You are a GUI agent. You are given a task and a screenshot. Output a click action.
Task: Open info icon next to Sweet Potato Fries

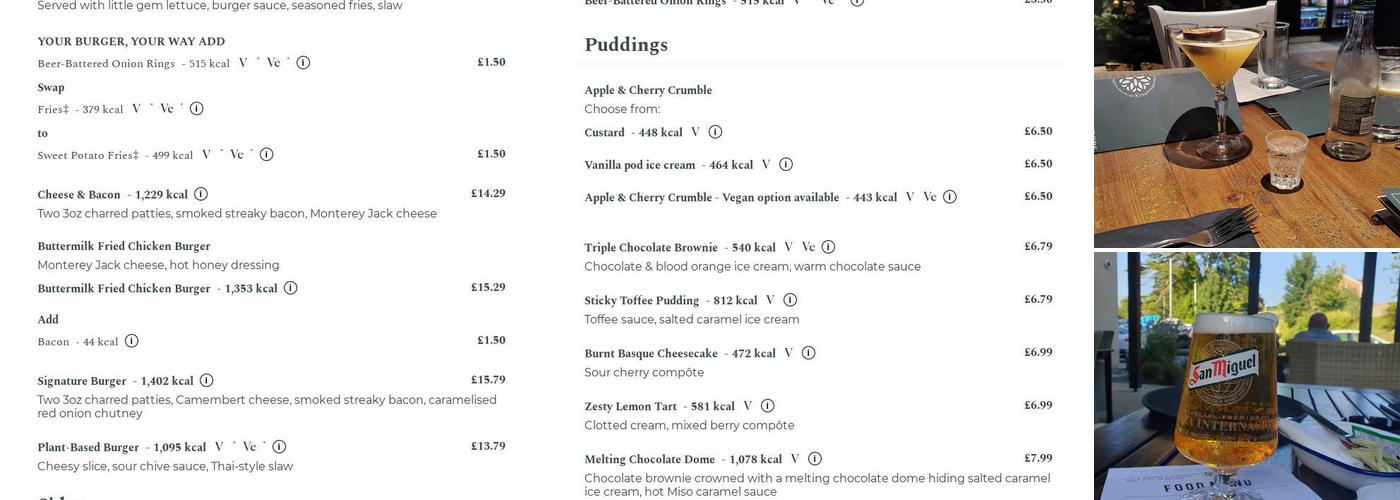266,155
